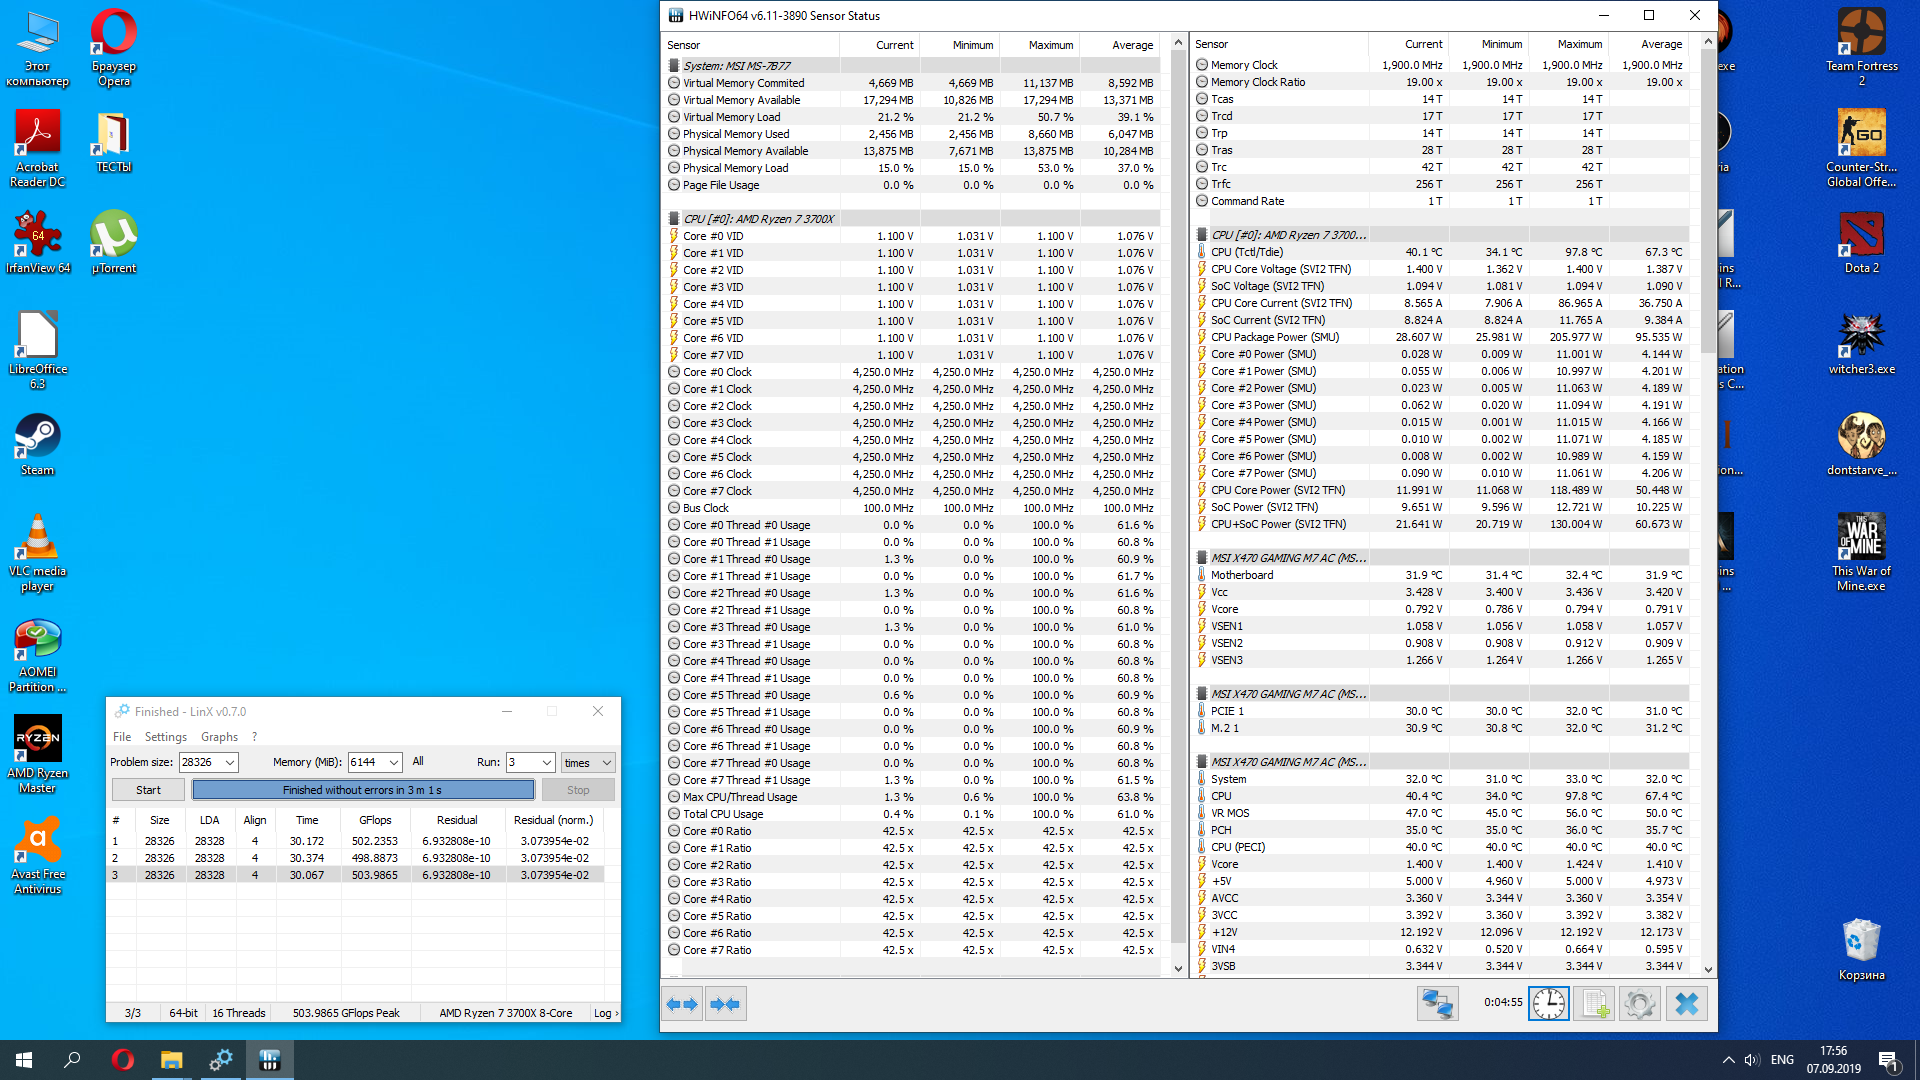Click the 'Finished without errors' progress bar
Image resolution: width=1920 pixels, height=1080 pixels.
point(363,790)
